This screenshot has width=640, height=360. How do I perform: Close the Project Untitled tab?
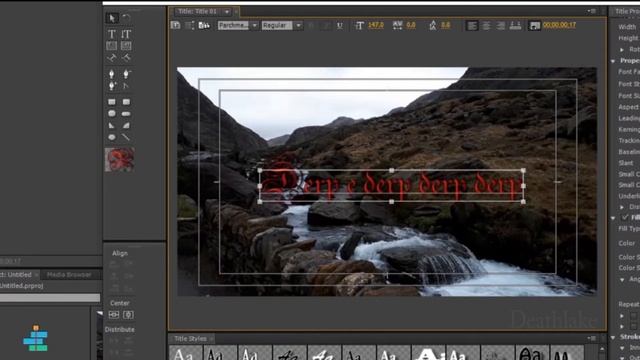click(x=36, y=275)
